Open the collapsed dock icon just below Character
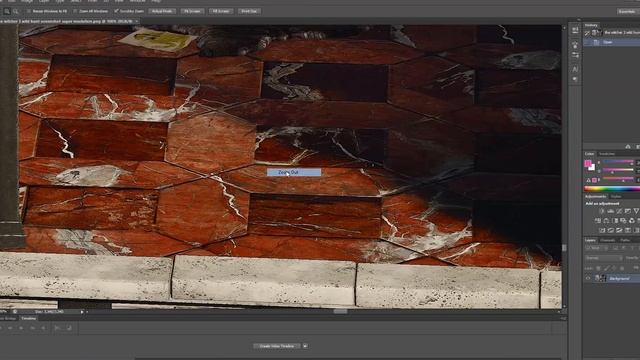Viewport: 640px width, 360px height. point(575,79)
